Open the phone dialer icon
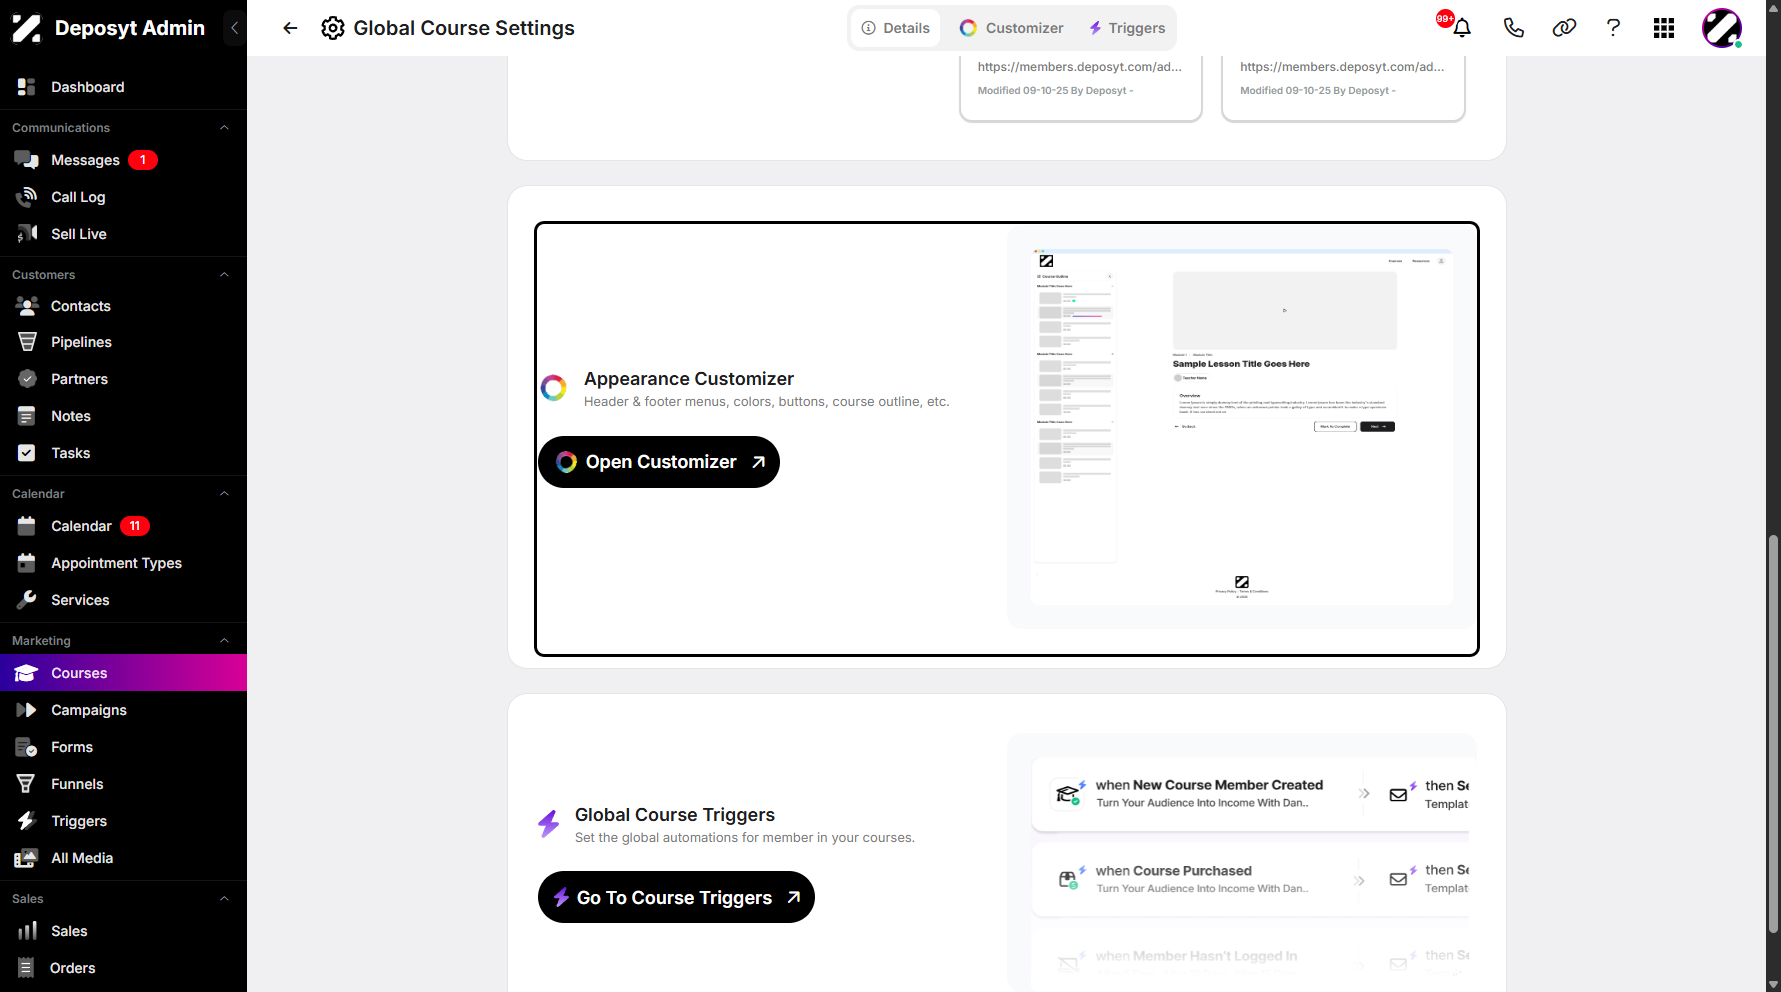This screenshot has width=1781, height=992. tap(1514, 28)
